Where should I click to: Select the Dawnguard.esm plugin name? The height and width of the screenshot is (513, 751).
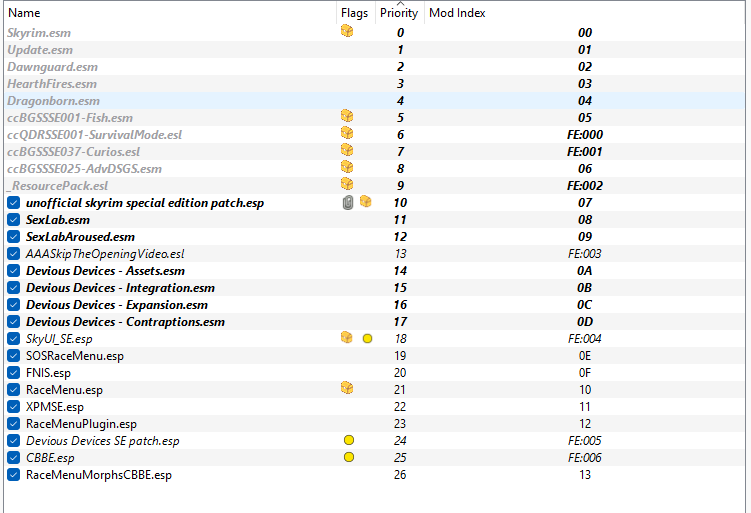click(x=52, y=67)
